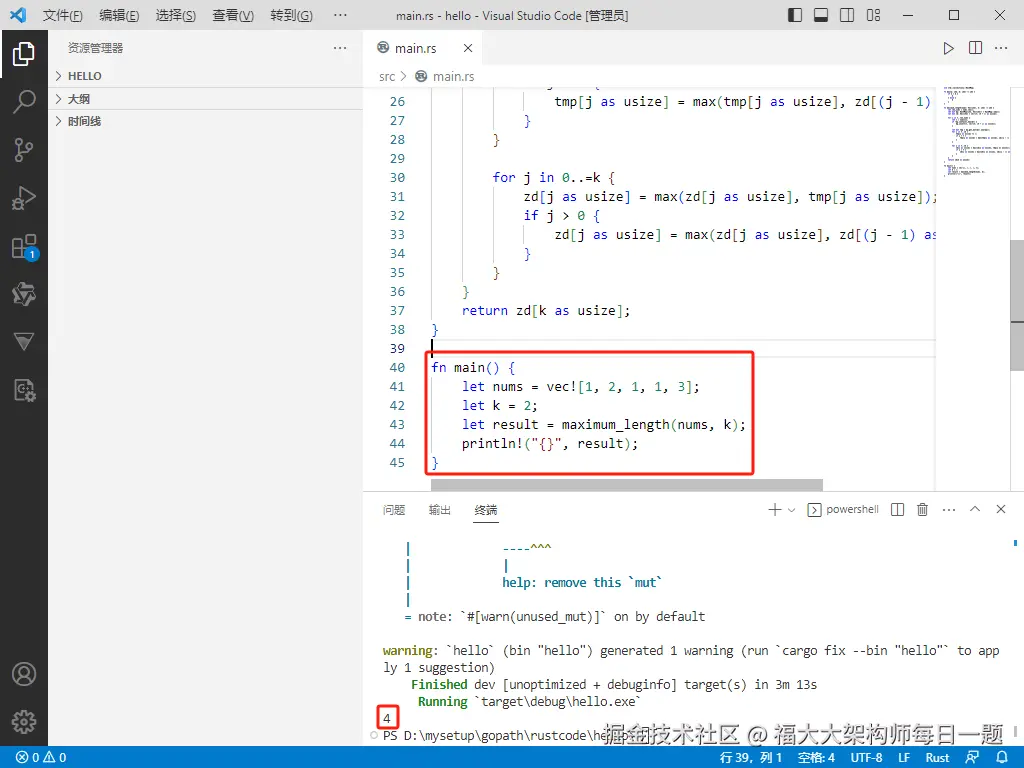
Task: Split the terminal pane
Action: click(x=897, y=509)
